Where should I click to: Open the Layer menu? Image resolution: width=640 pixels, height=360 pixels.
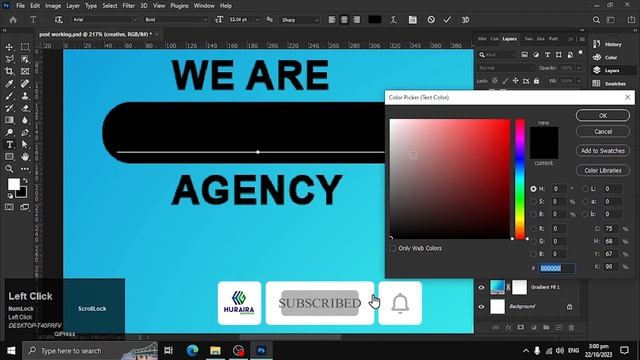[x=73, y=6]
